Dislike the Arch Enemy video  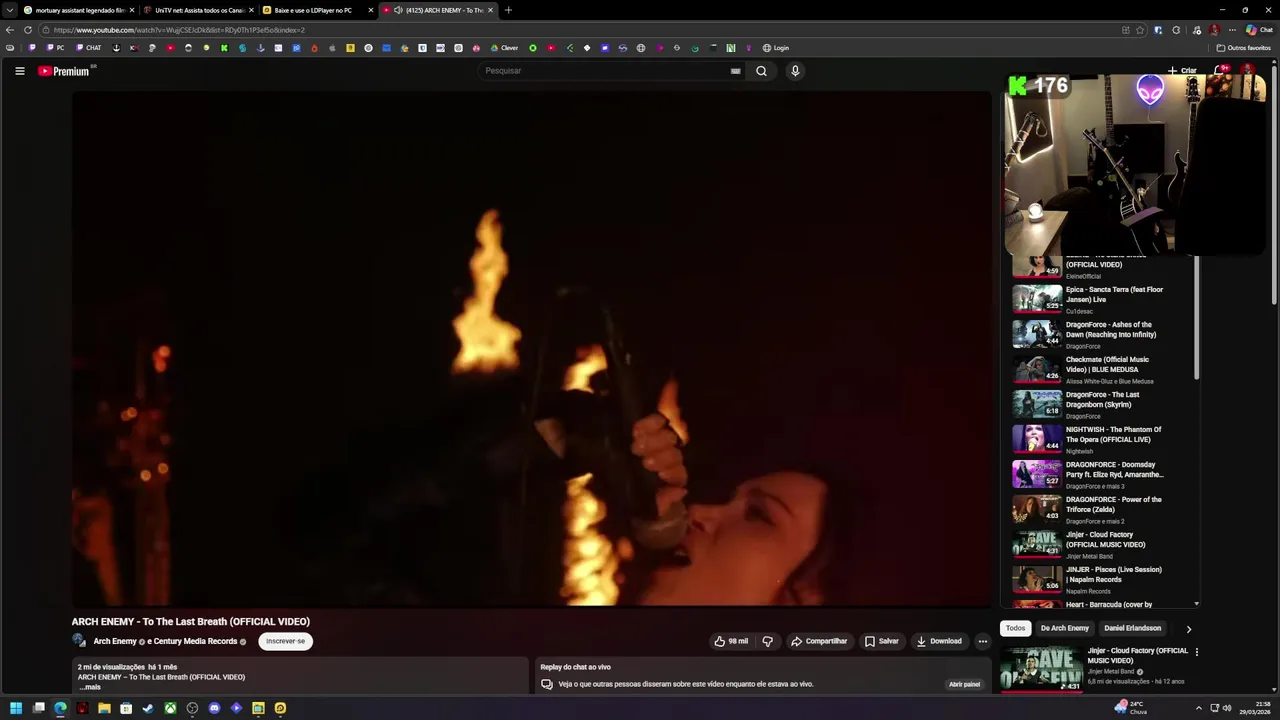coord(768,641)
